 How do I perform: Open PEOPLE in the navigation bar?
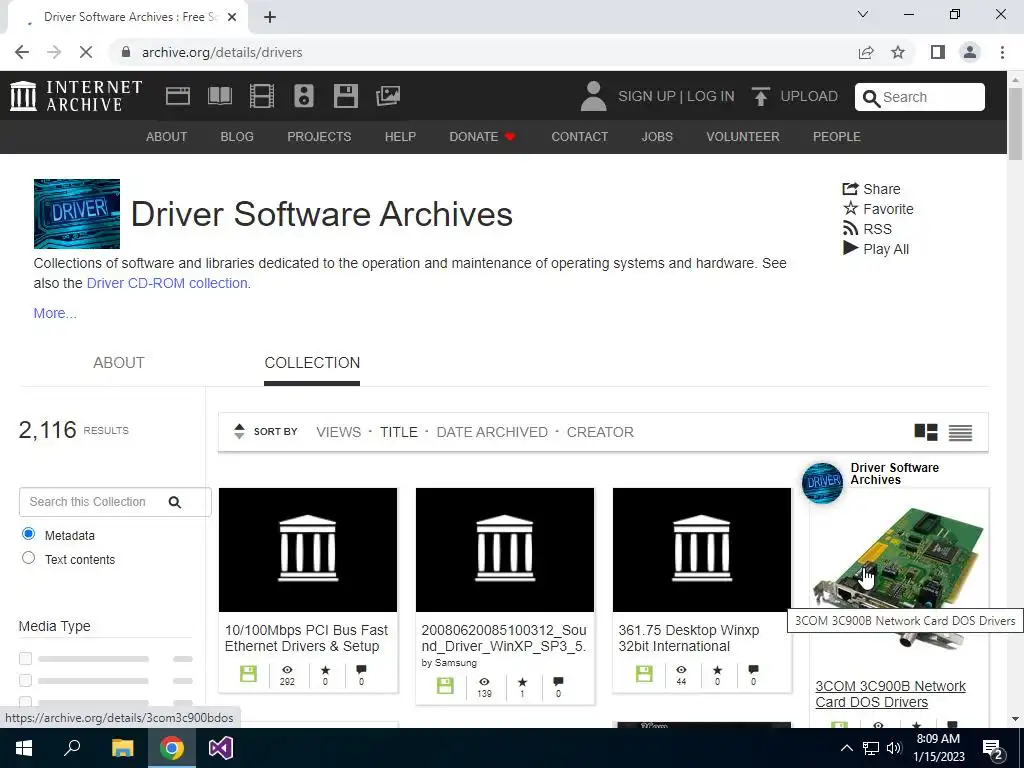(837, 136)
